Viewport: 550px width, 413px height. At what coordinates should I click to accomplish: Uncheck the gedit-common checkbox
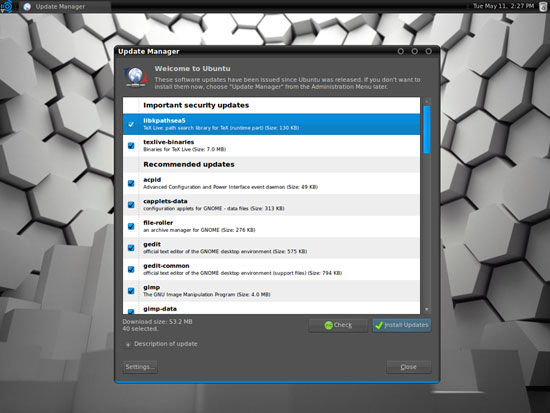(131, 269)
